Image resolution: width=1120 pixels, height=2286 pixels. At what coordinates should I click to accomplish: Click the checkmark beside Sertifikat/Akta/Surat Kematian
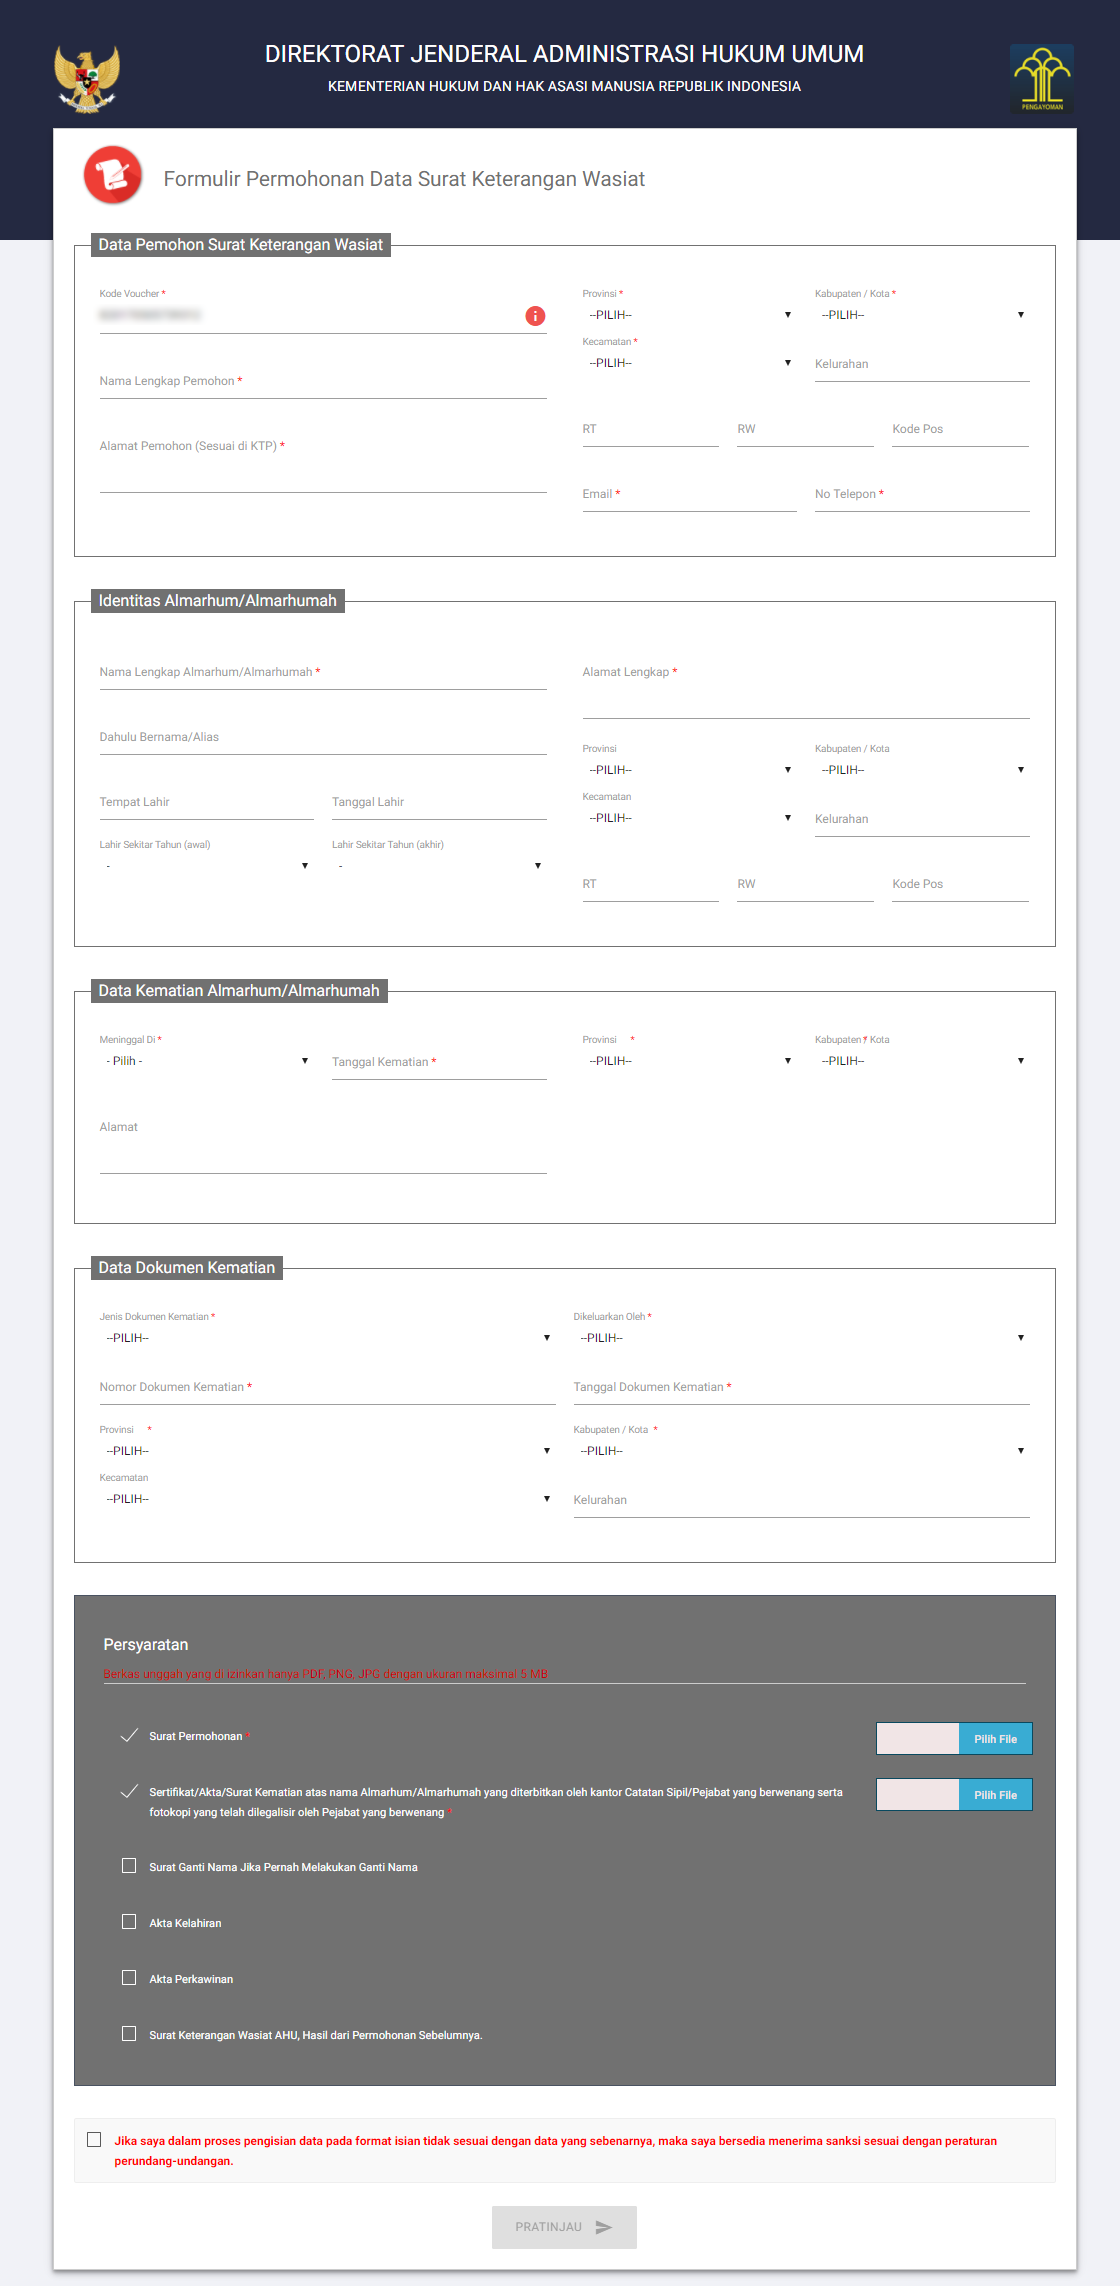tap(129, 1791)
